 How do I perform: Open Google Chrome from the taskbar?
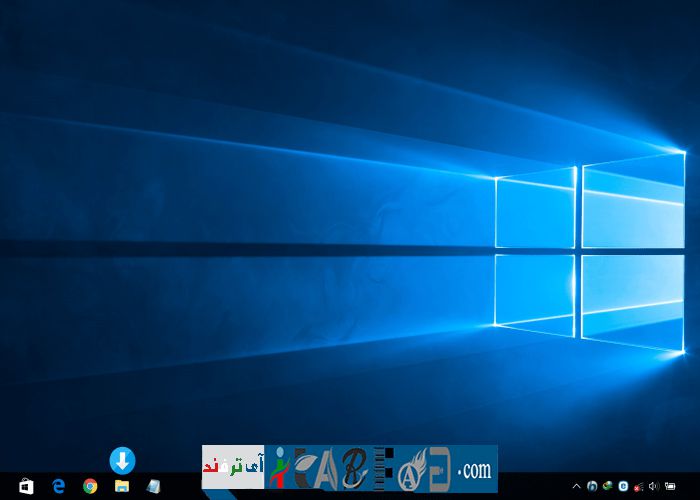90,486
